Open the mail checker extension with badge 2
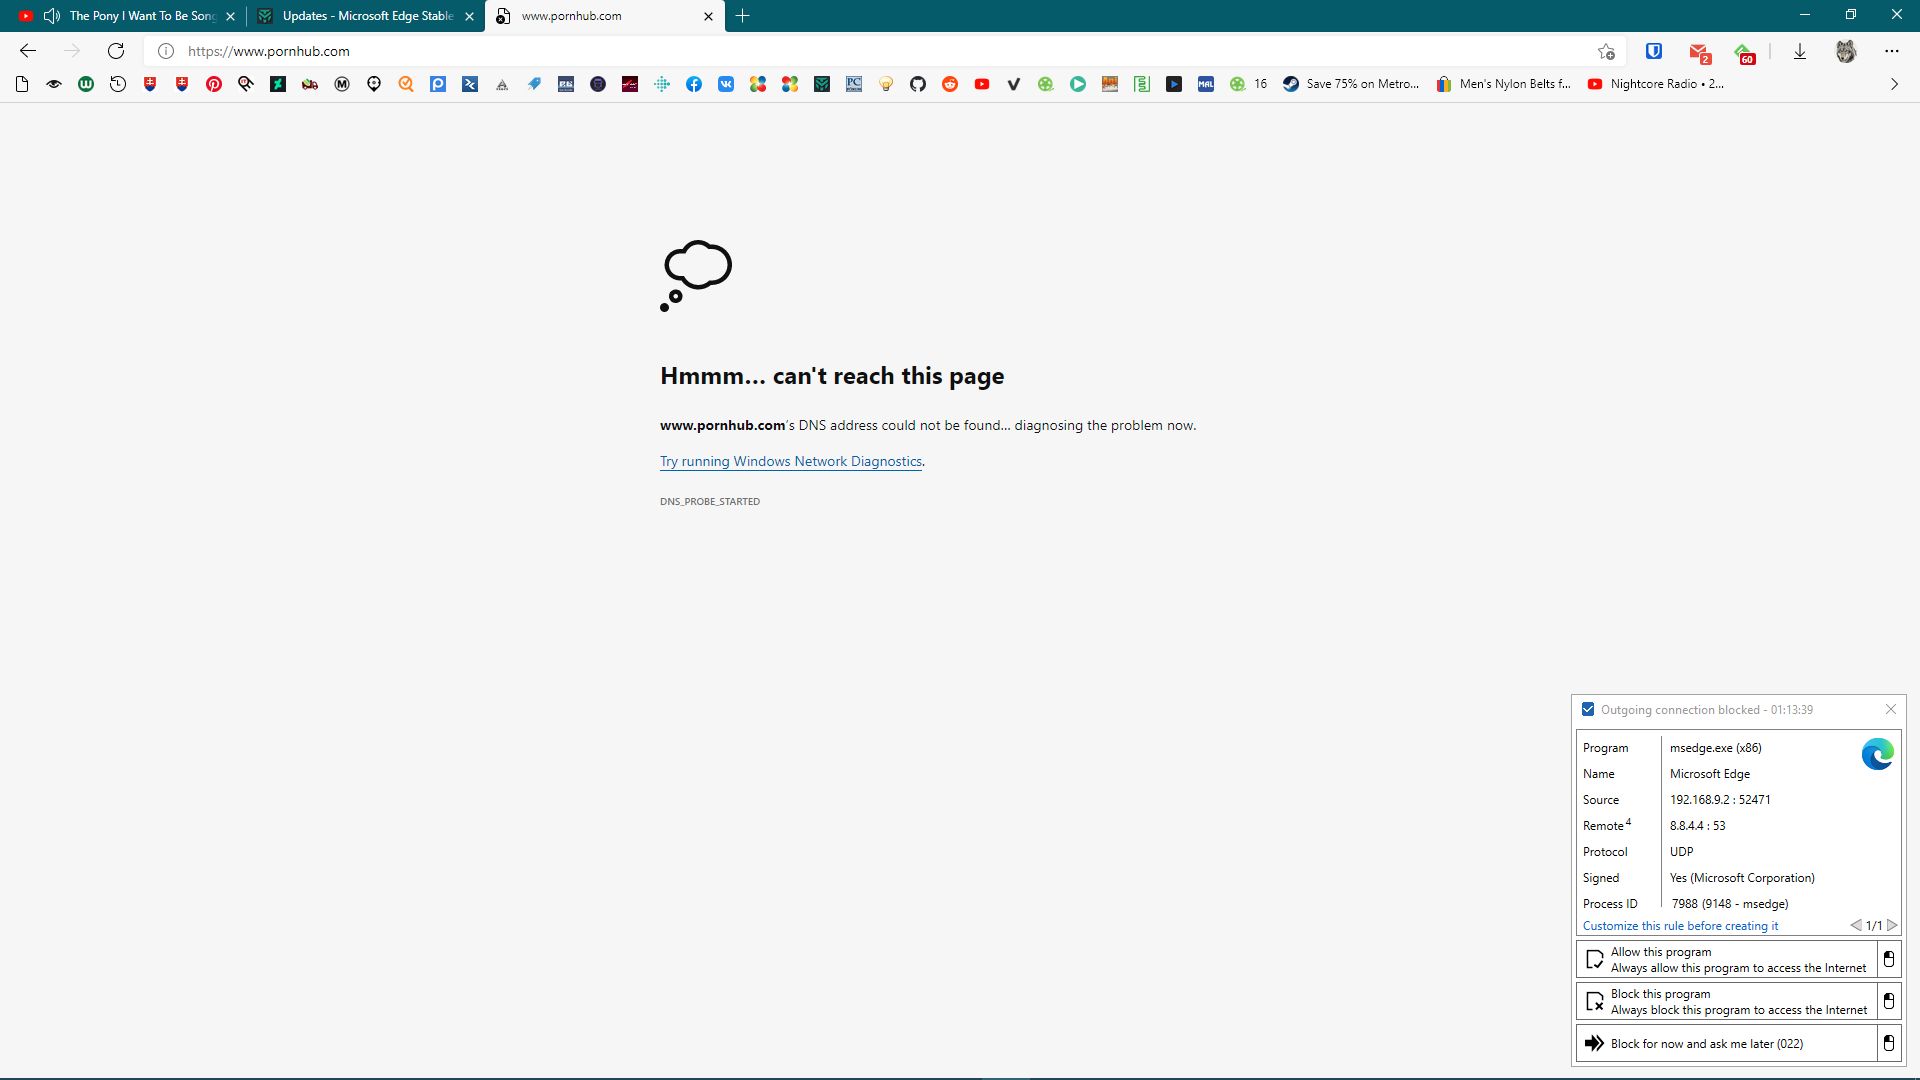Viewport: 1920px width, 1080px height. coord(1699,52)
